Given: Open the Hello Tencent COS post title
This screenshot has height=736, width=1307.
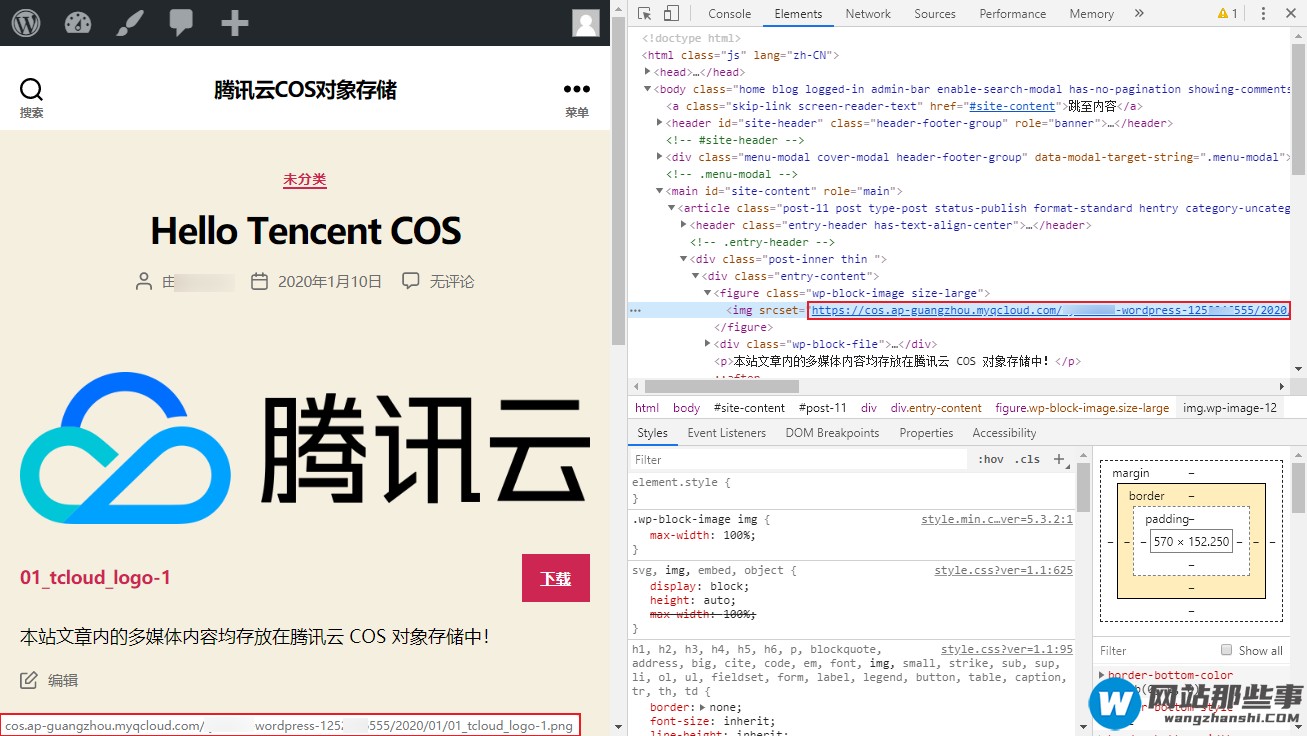Looking at the screenshot, I should [306, 231].
